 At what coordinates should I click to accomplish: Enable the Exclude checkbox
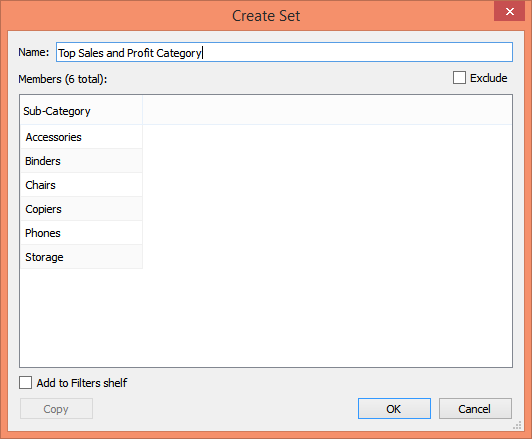[x=459, y=78]
